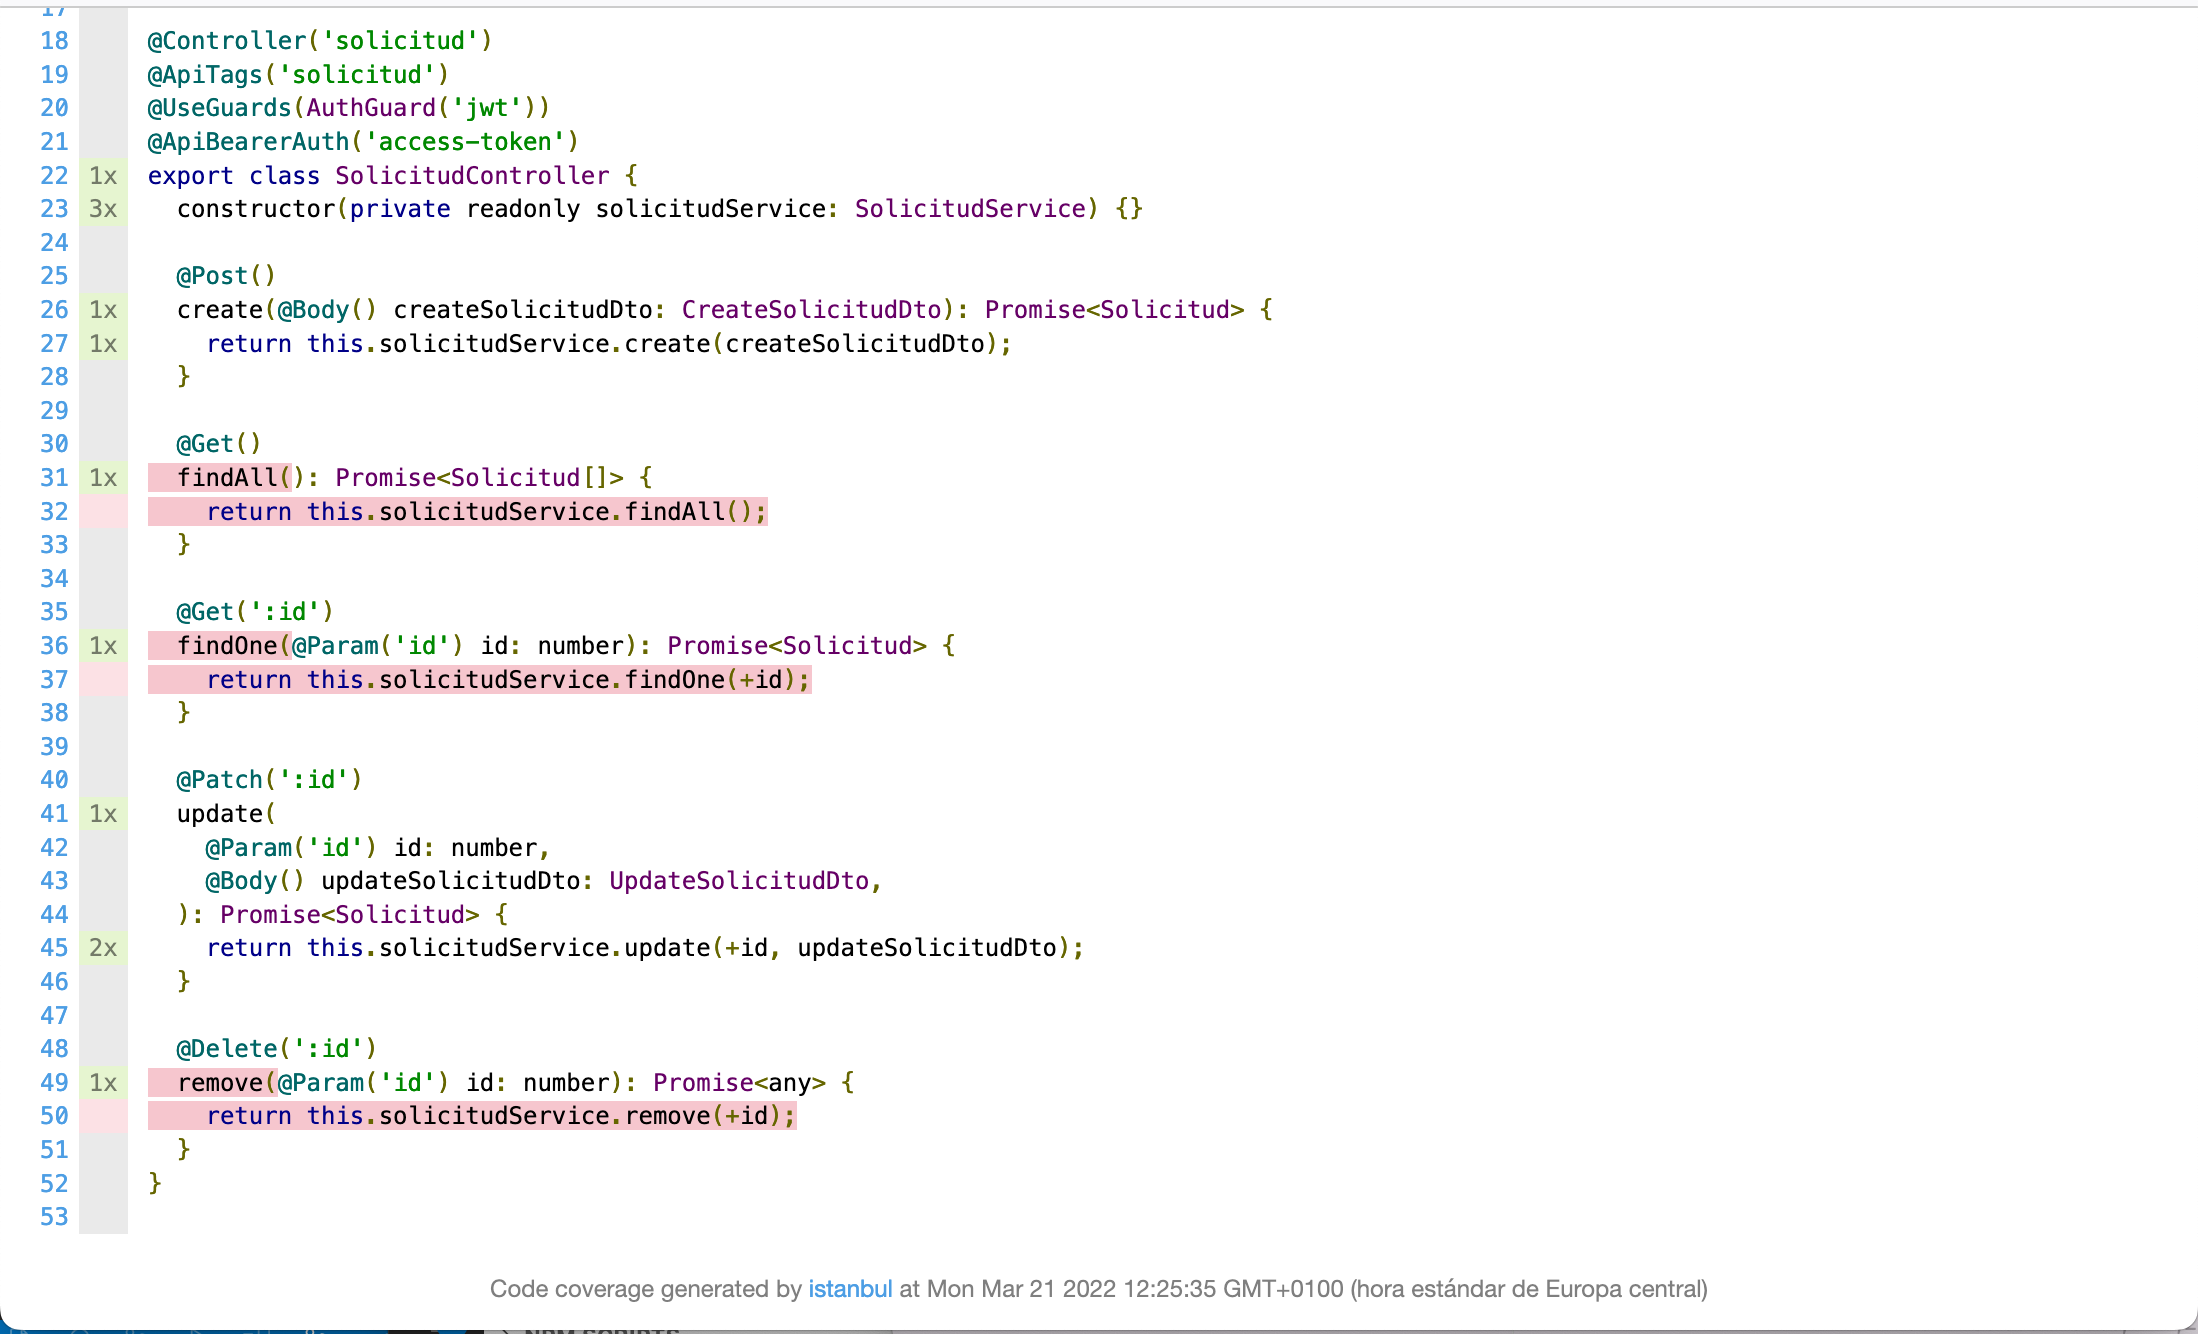Image resolution: width=2198 pixels, height=1334 pixels.
Task: Click the @Post() decorator
Action: [226, 276]
